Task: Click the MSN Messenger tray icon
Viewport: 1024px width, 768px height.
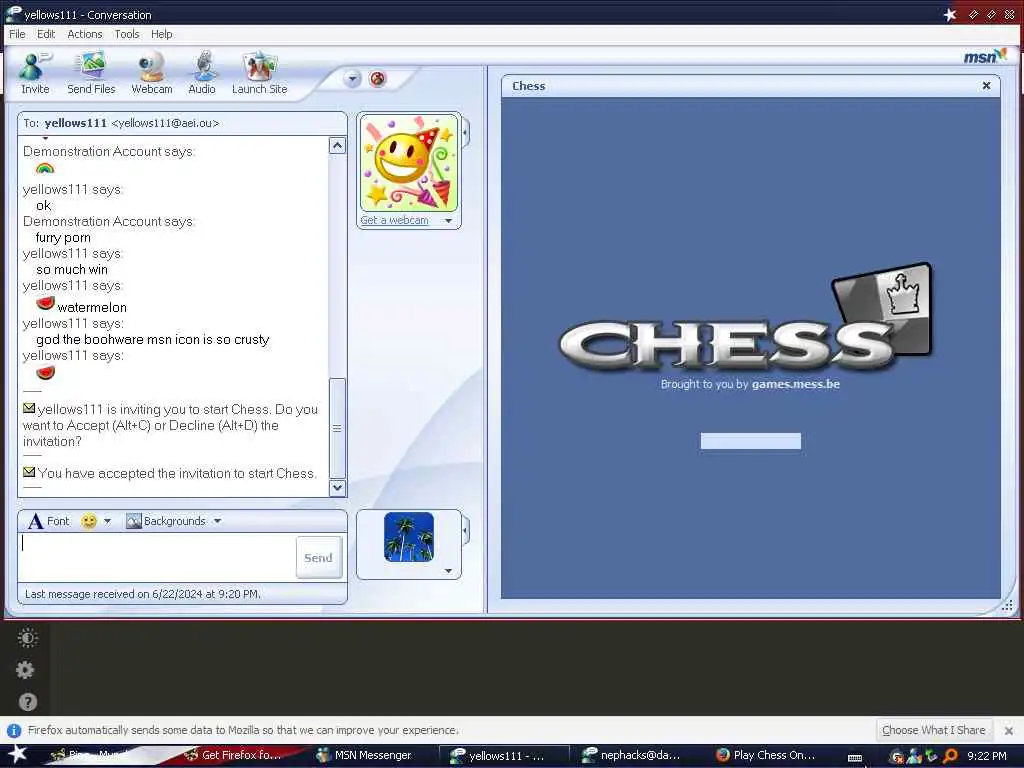Action: coord(914,756)
